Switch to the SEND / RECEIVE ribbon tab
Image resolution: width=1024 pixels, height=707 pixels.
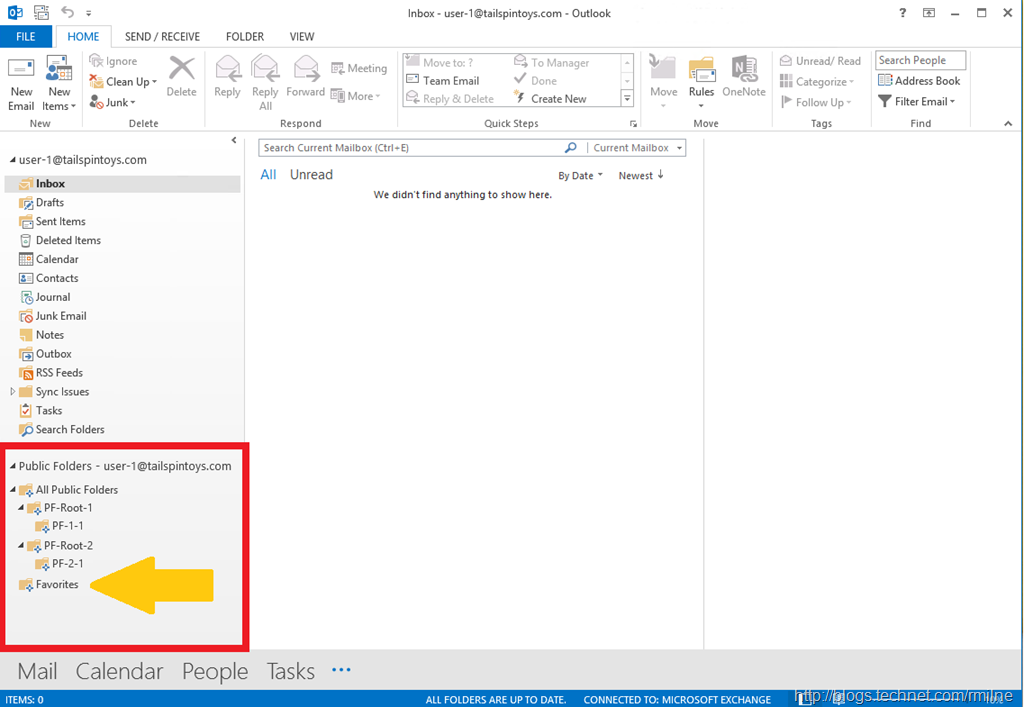[162, 36]
